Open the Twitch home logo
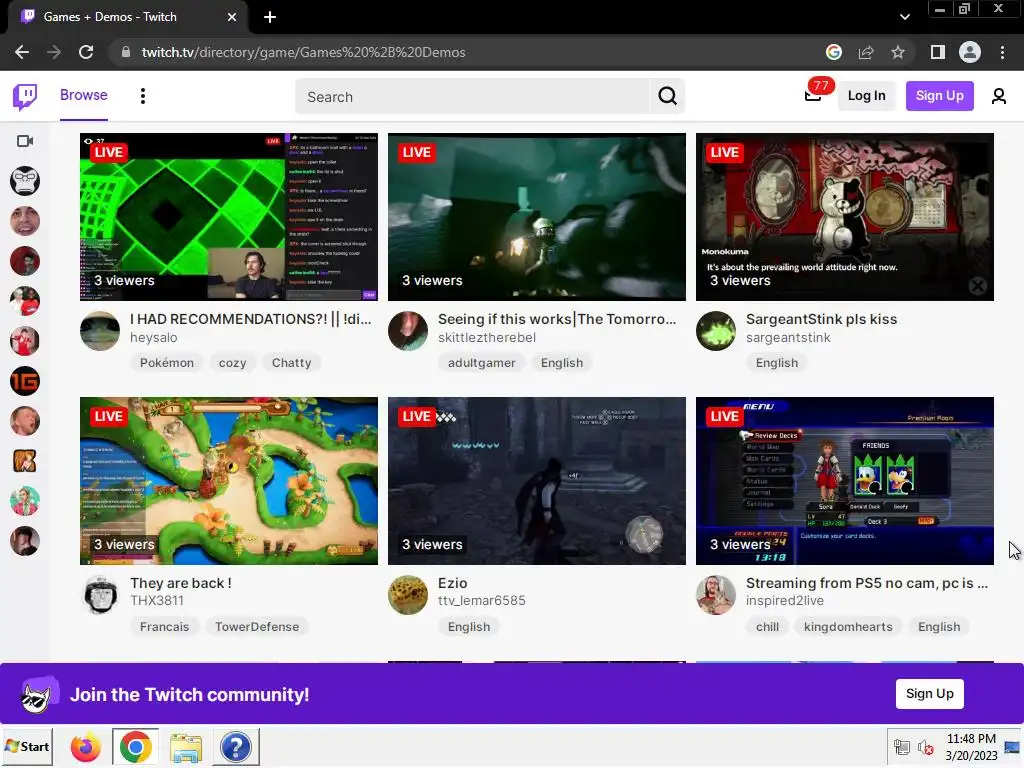Image resolution: width=1024 pixels, height=768 pixels. pos(25,97)
